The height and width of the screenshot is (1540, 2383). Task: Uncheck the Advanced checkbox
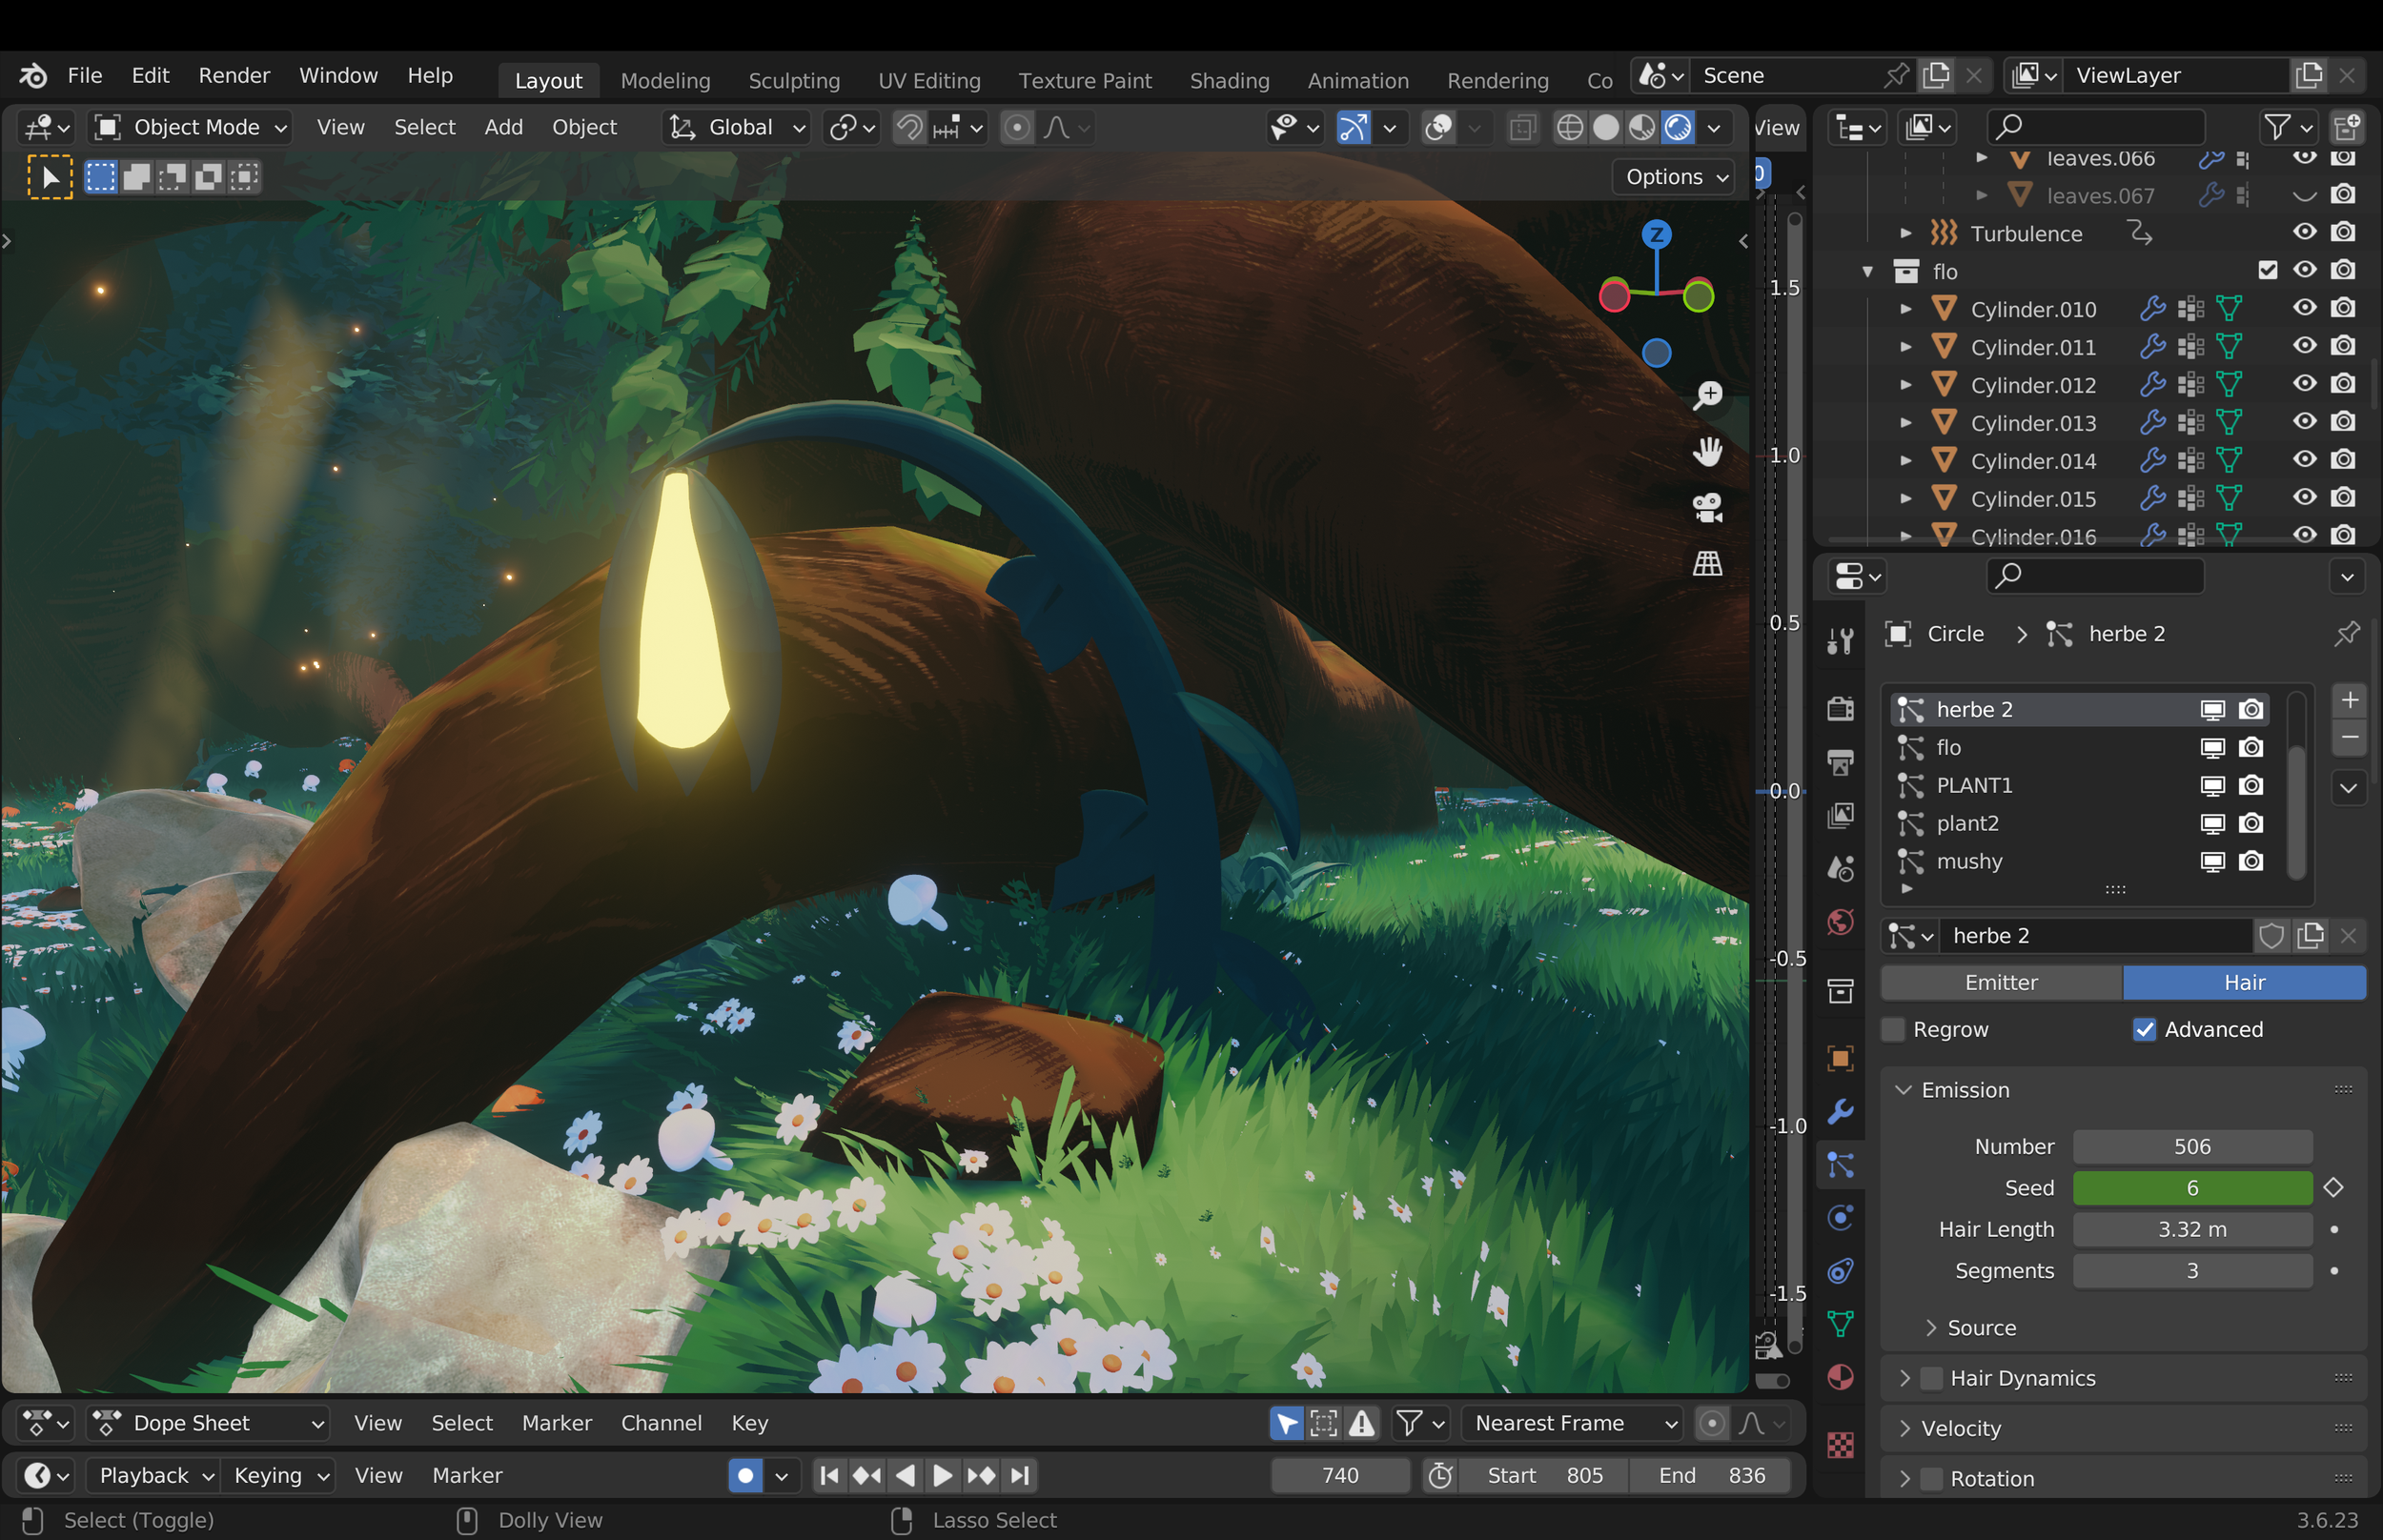click(2144, 1029)
